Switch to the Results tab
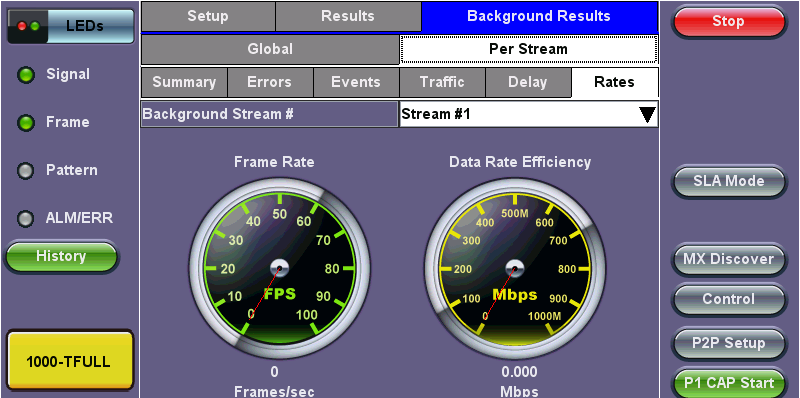The image size is (800, 398). [348, 16]
